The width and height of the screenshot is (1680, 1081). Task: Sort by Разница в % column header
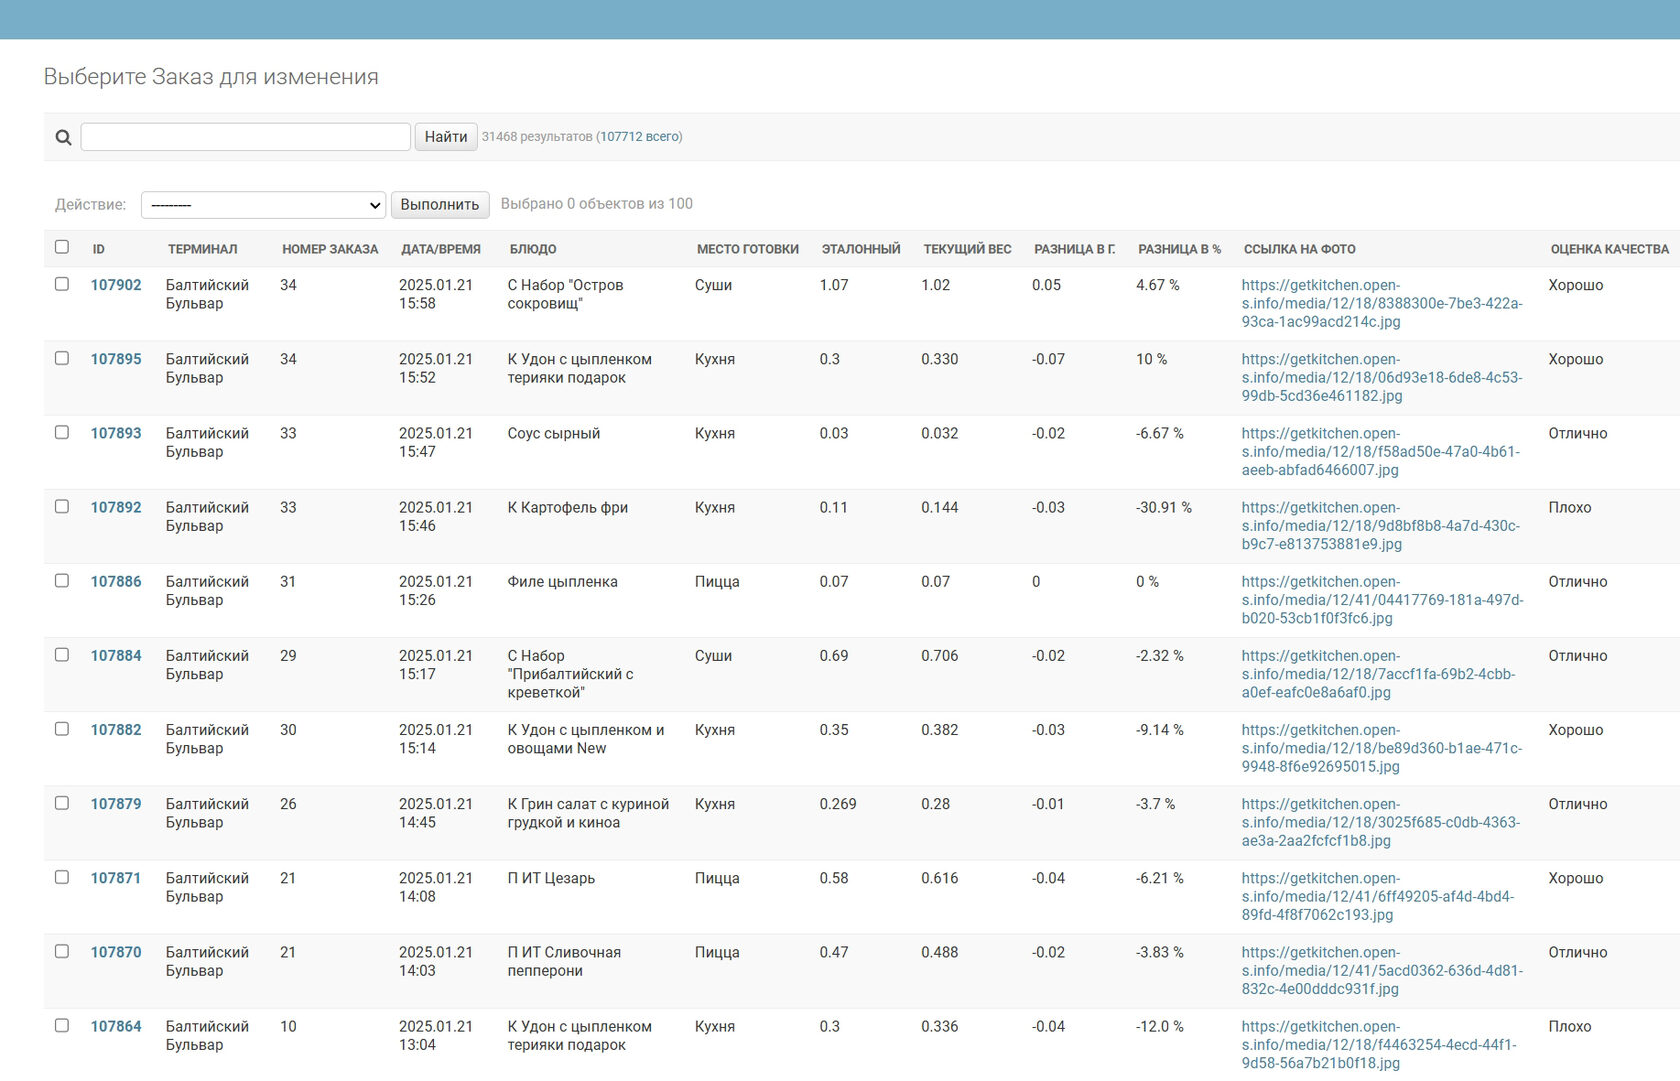click(x=1180, y=249)
